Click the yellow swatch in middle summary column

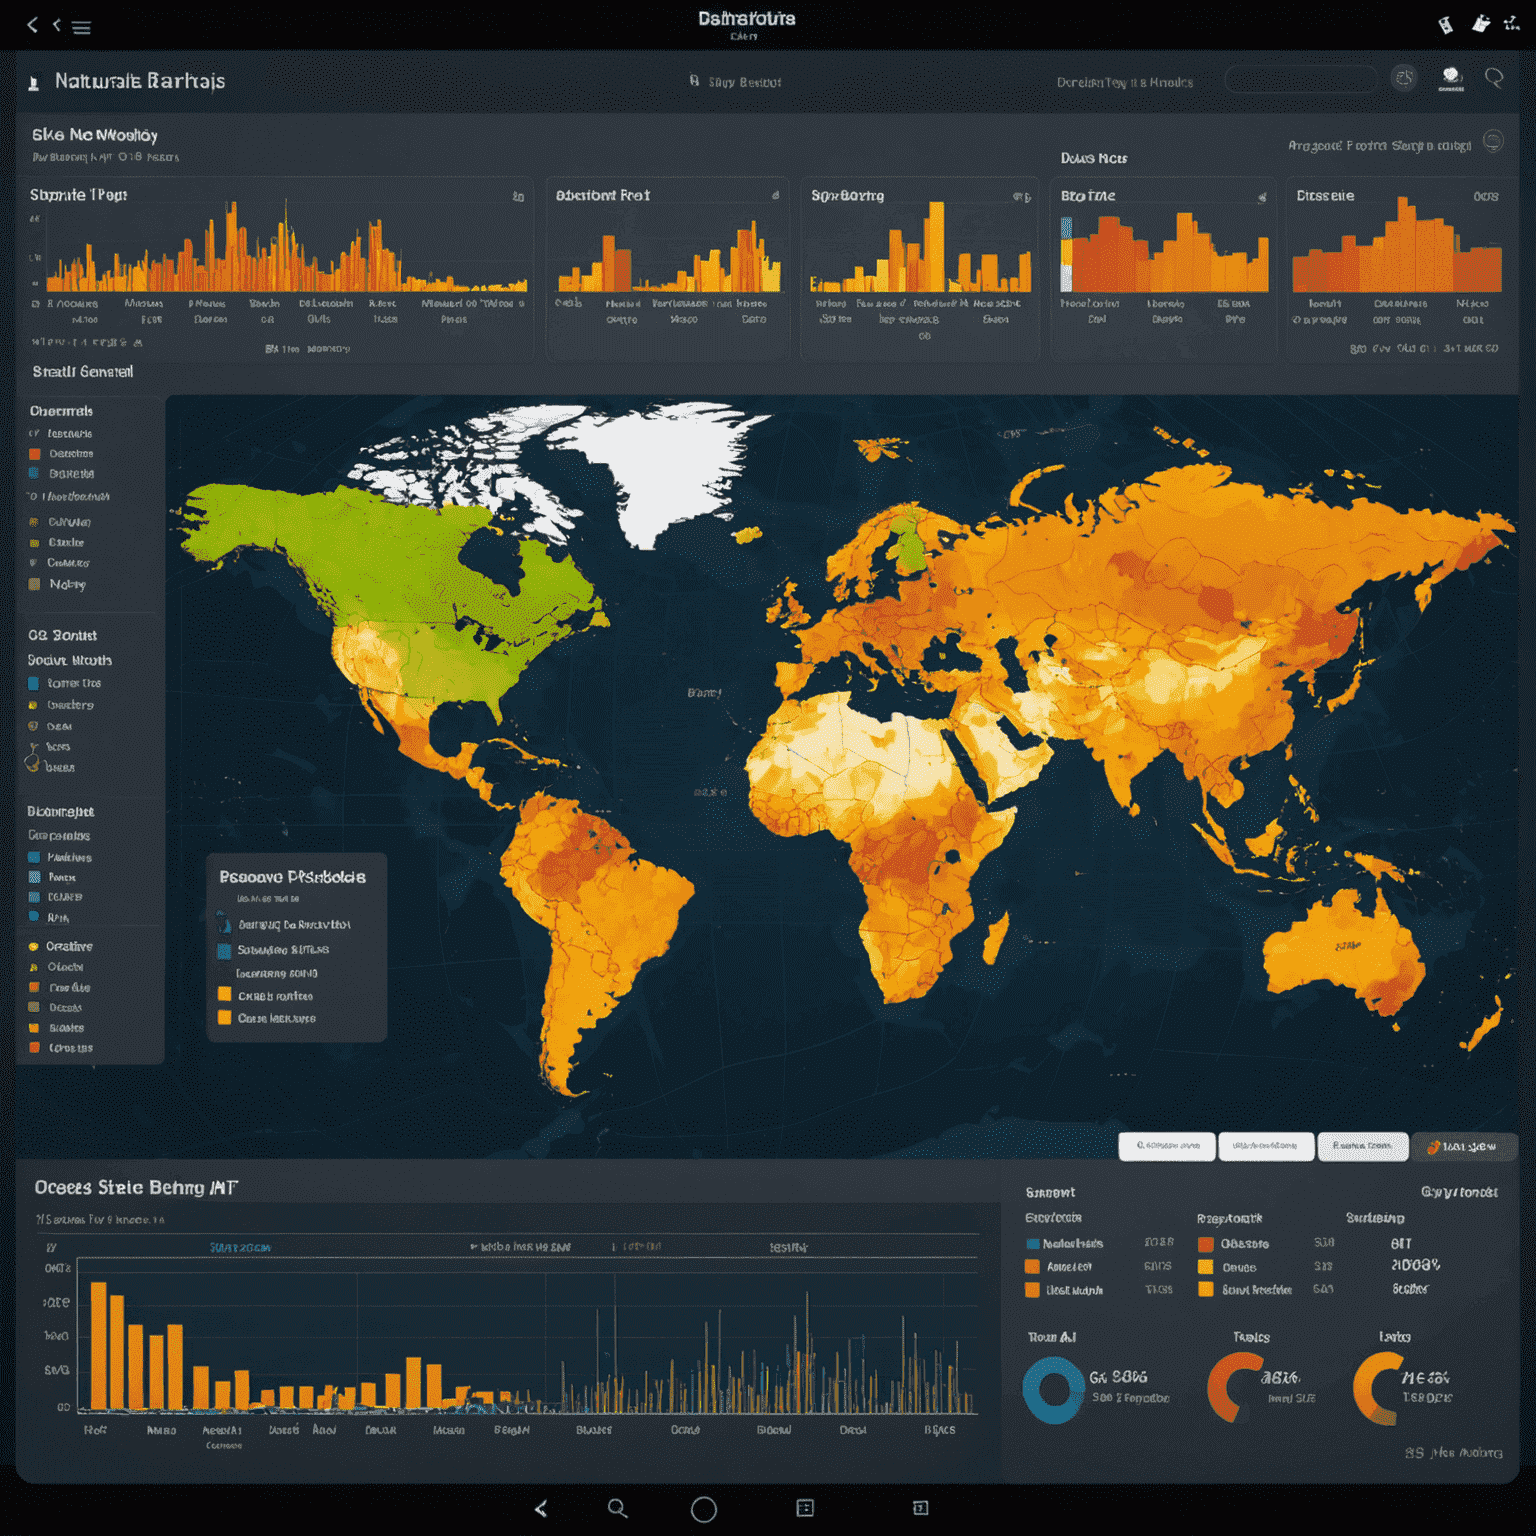[1206, 1267]
